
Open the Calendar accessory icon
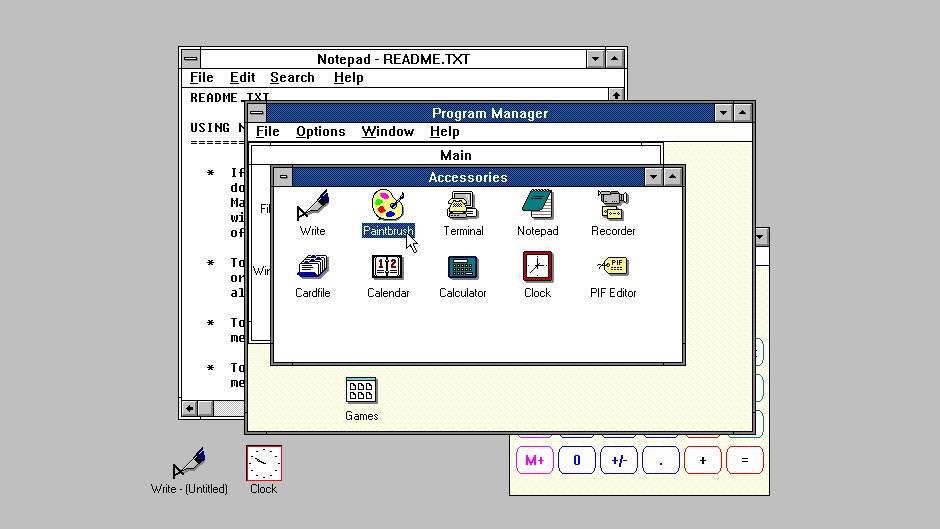coord(388,268)
